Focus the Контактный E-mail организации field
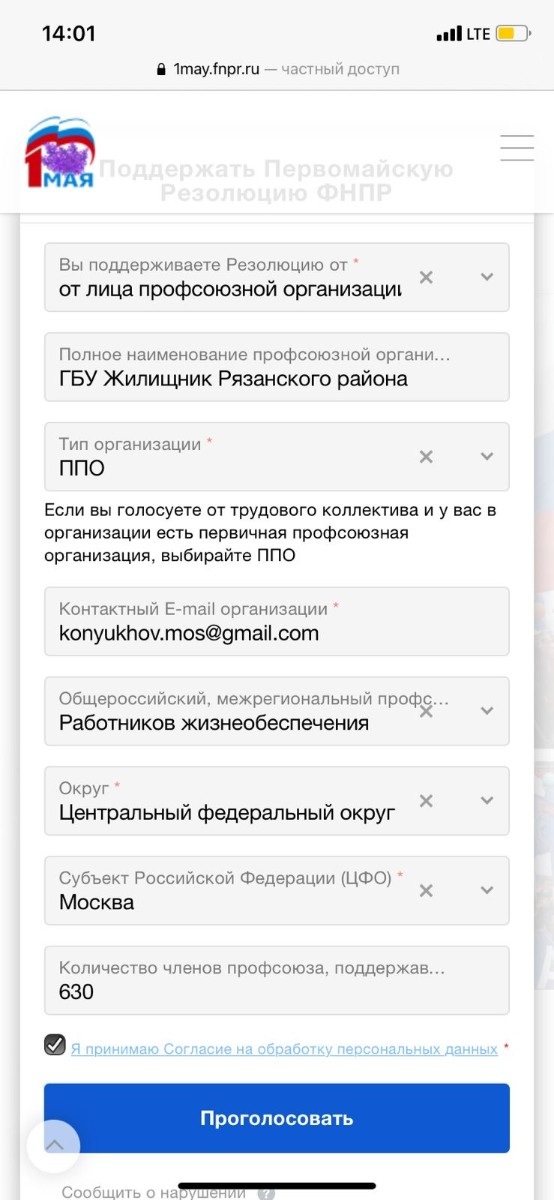554x1200 pixels. (277, 621)
